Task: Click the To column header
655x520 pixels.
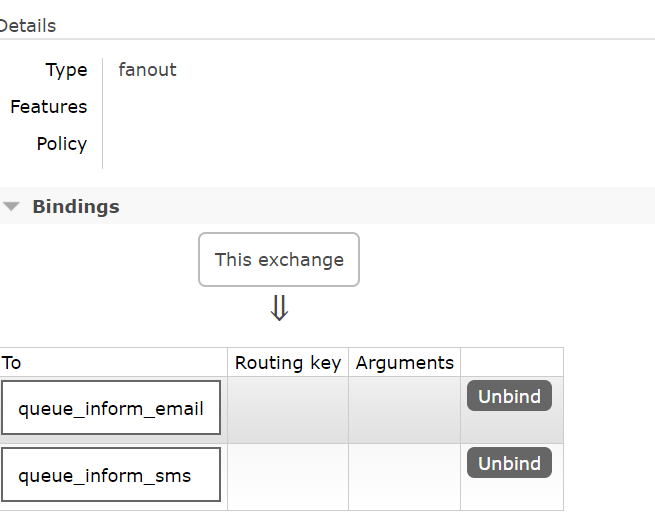Action: tap(12, 362)
